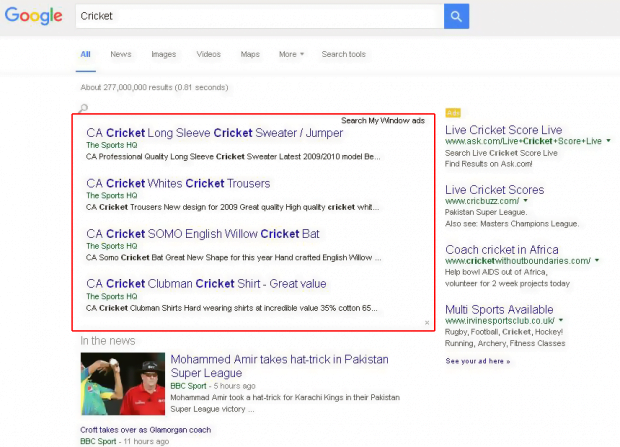Click The Sports HQ under Trousers listing
This screenshot has height=447, width=620.
click(112, 195)
